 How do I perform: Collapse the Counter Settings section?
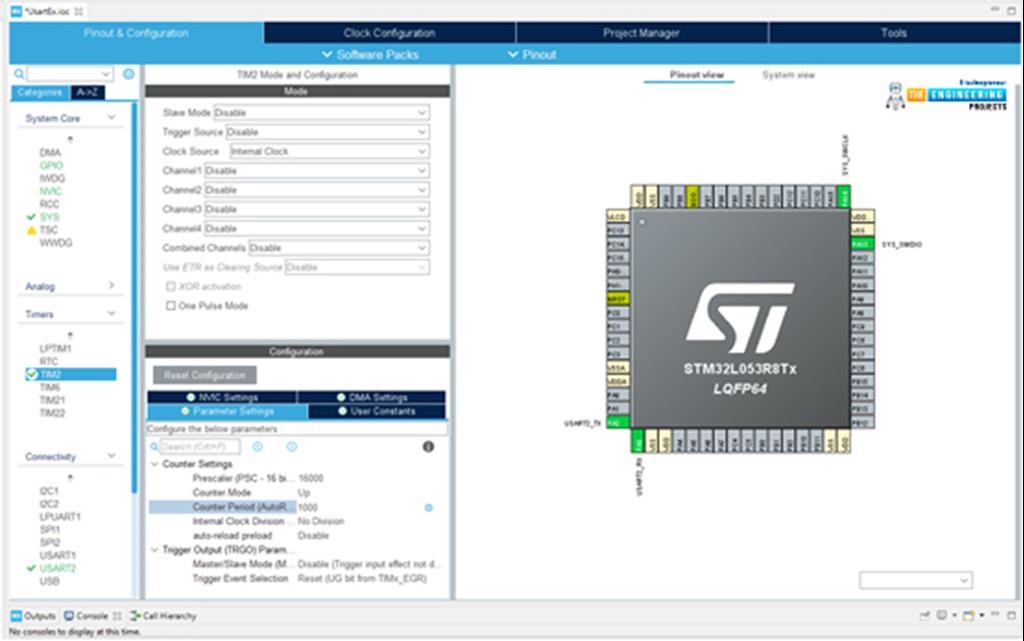click(x=155, y=464)
